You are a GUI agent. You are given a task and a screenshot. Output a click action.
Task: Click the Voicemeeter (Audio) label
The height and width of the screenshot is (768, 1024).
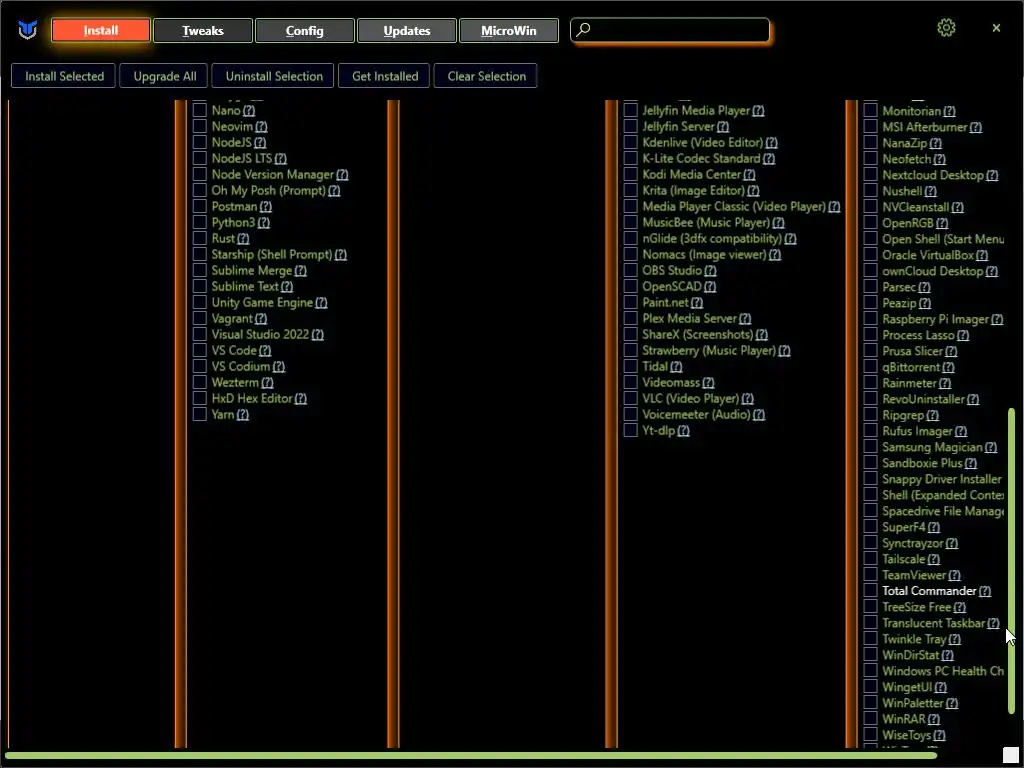click(x=696, y=414)
